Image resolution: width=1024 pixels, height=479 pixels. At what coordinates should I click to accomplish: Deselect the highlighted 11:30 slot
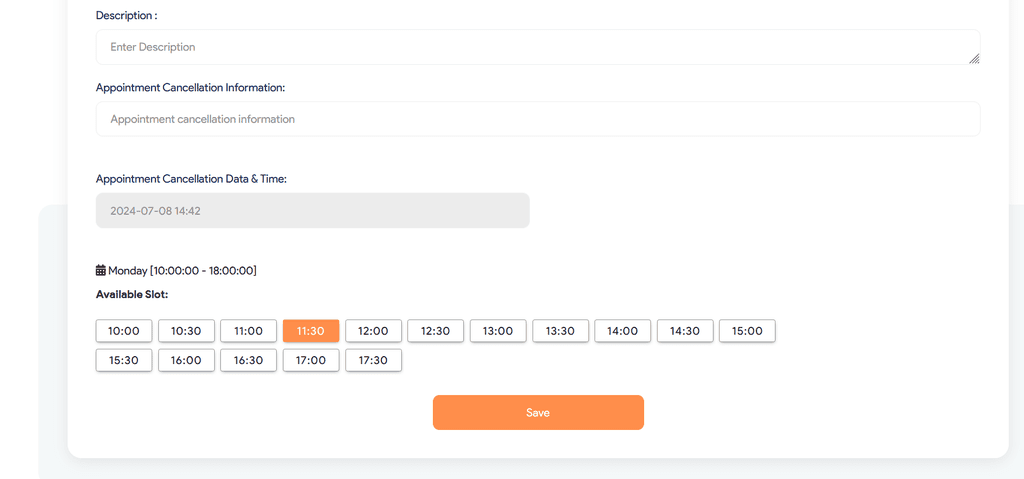(311, 331)
